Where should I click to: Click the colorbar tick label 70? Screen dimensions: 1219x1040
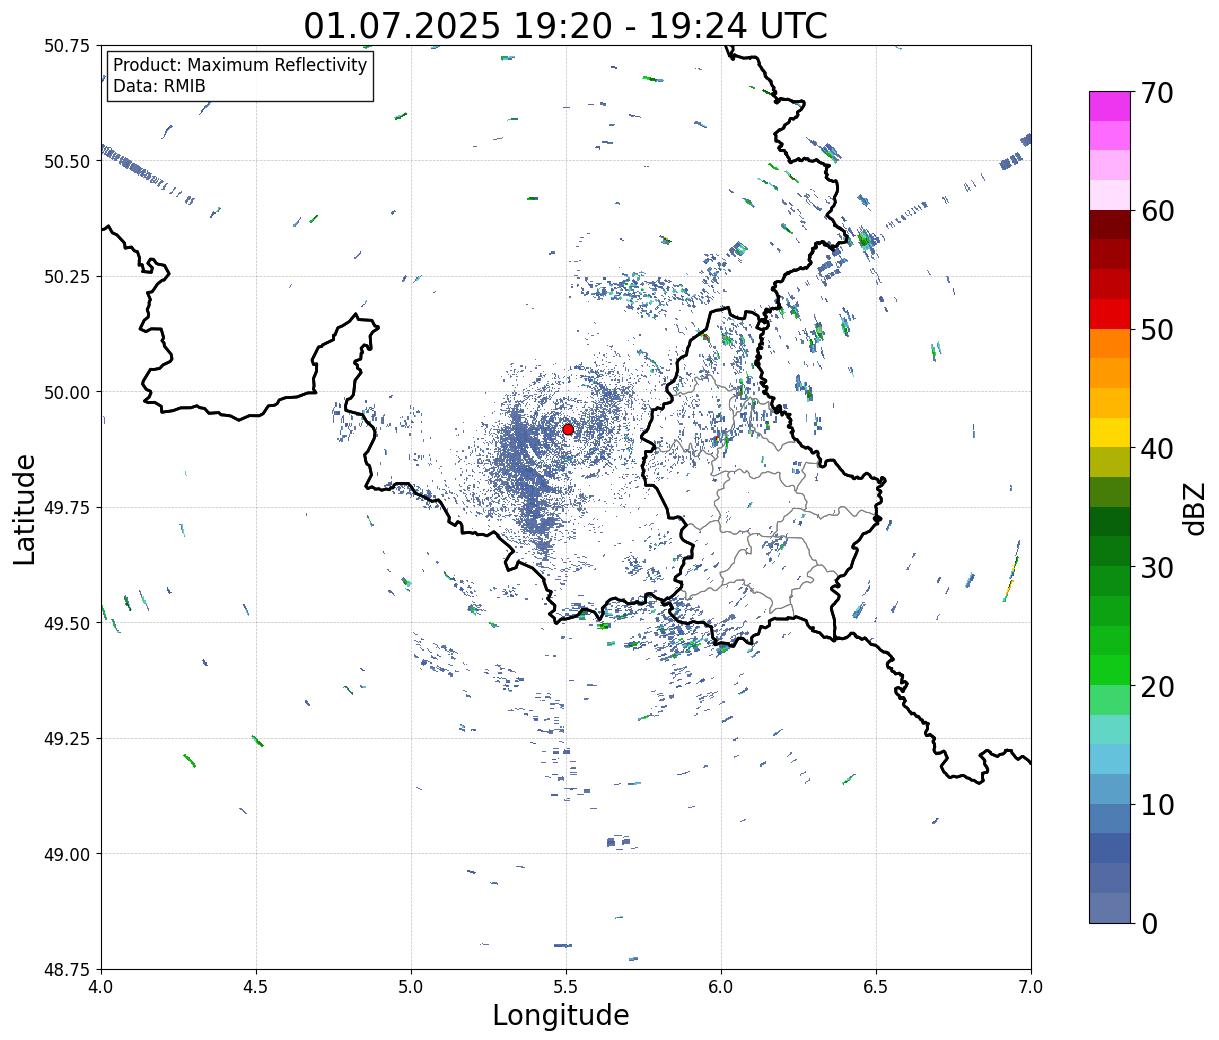coord(1156,93)
